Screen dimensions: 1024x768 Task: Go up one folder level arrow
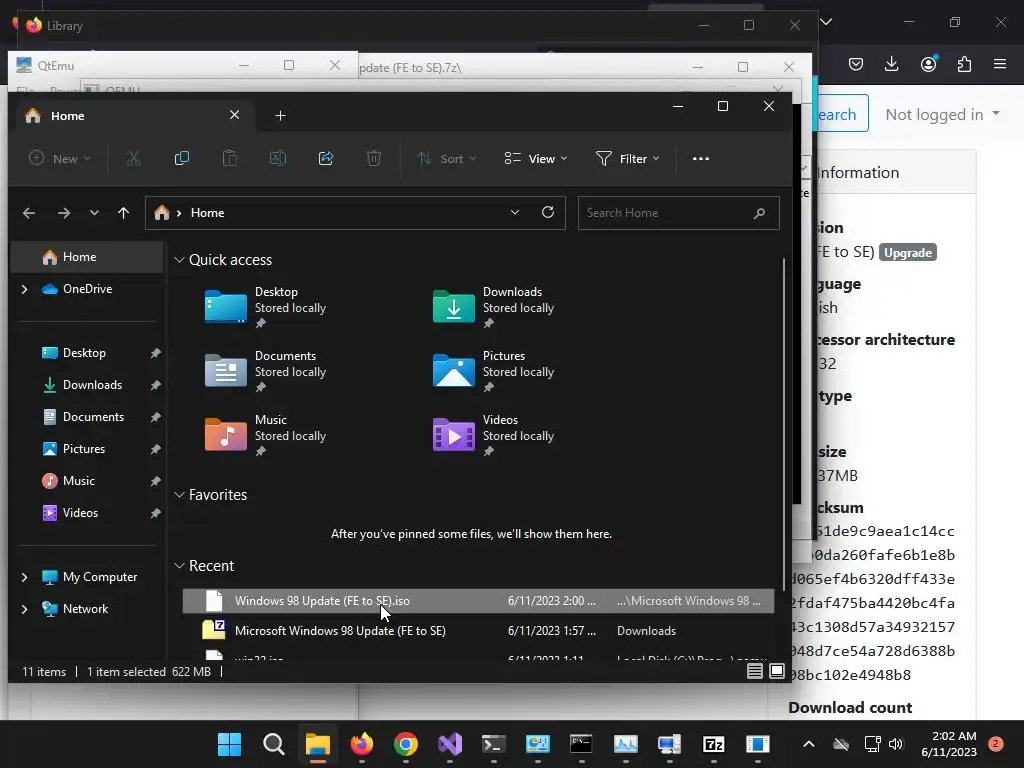(x=123, y=213)
